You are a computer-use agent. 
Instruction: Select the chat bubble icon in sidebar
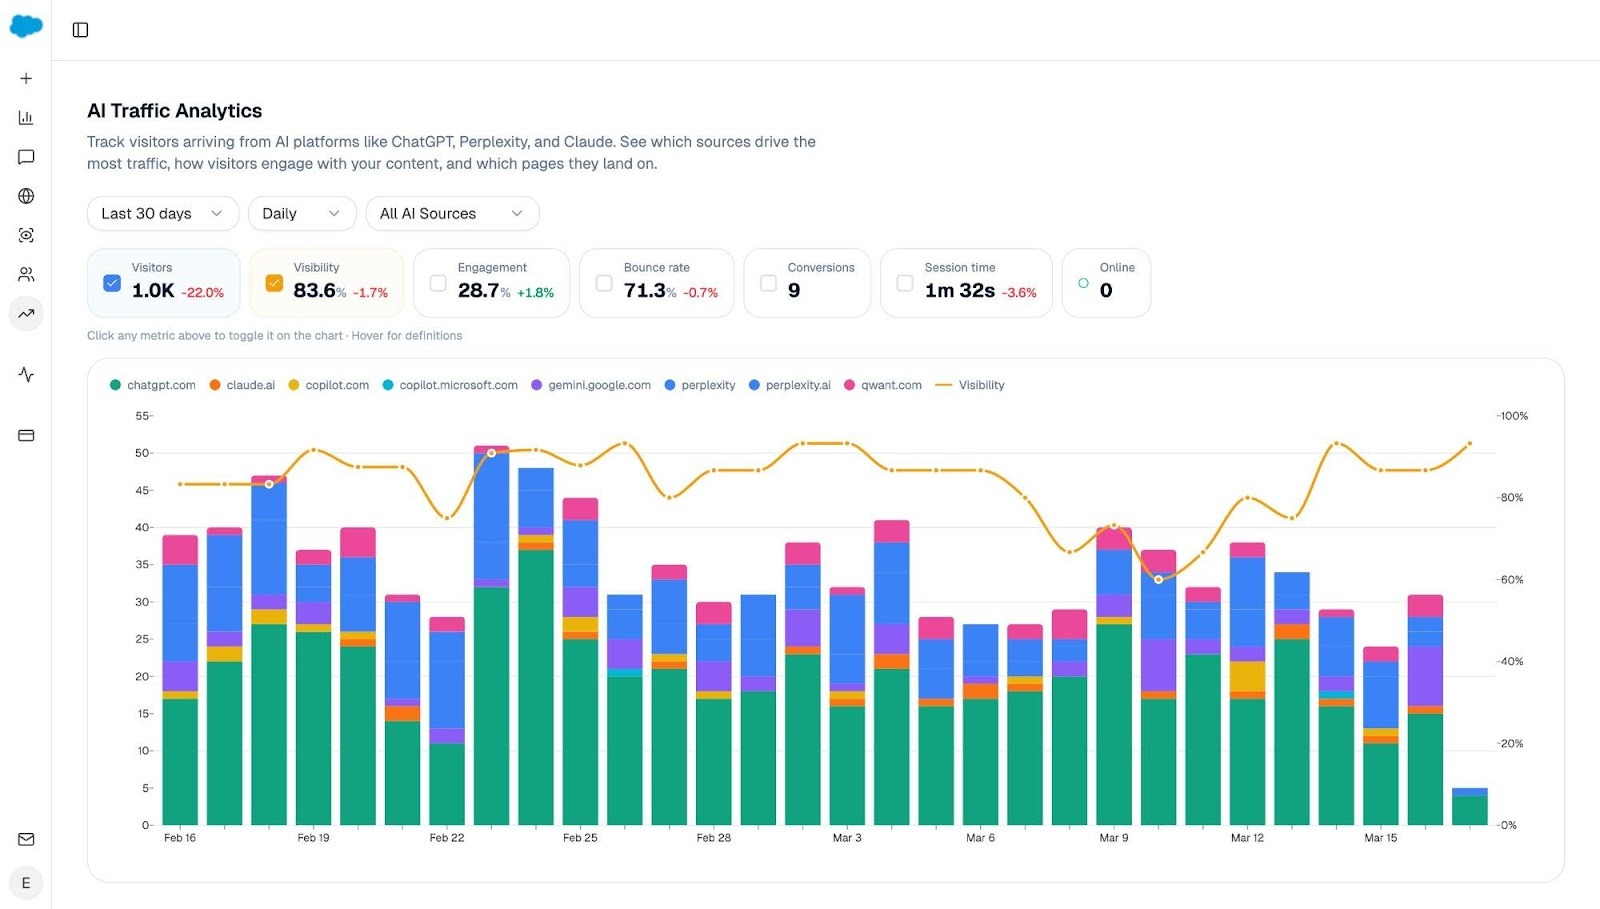point(26,156)
